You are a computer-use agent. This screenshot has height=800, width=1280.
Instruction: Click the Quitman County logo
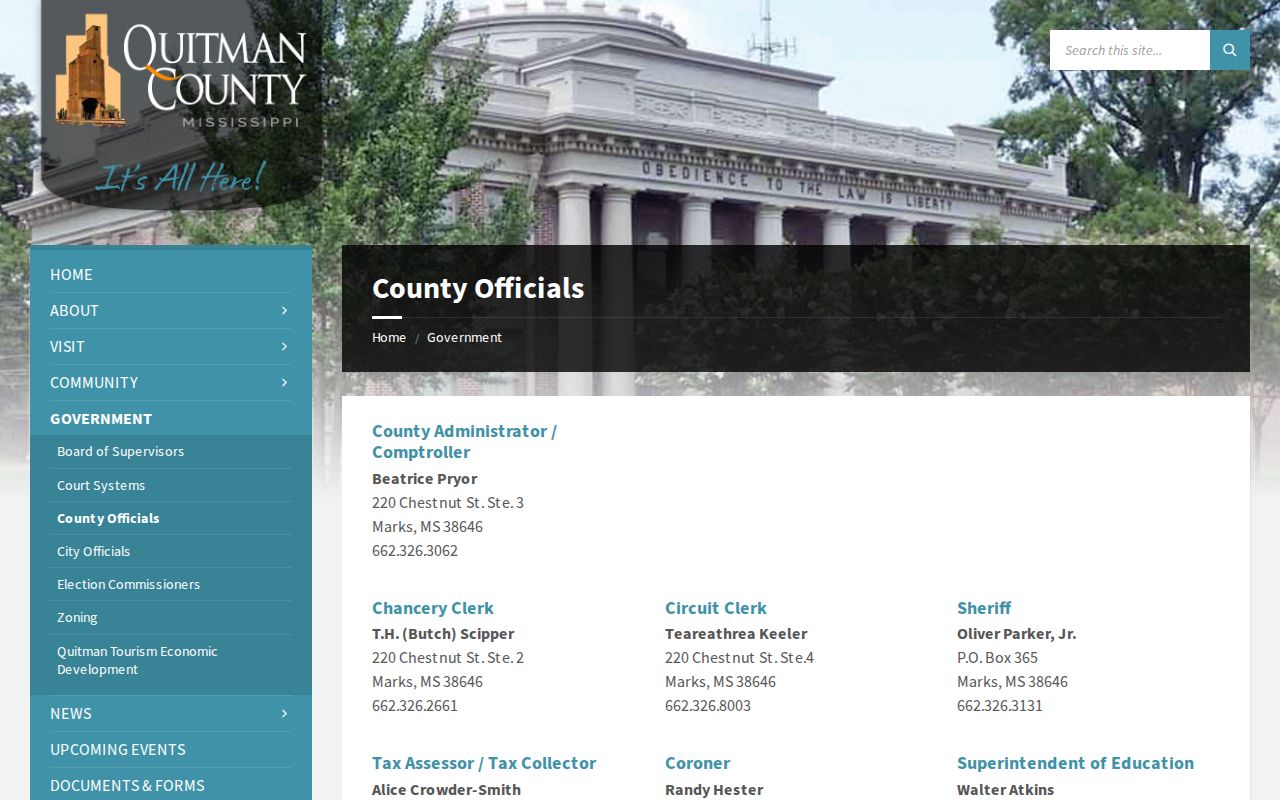[x=181, y=103]
